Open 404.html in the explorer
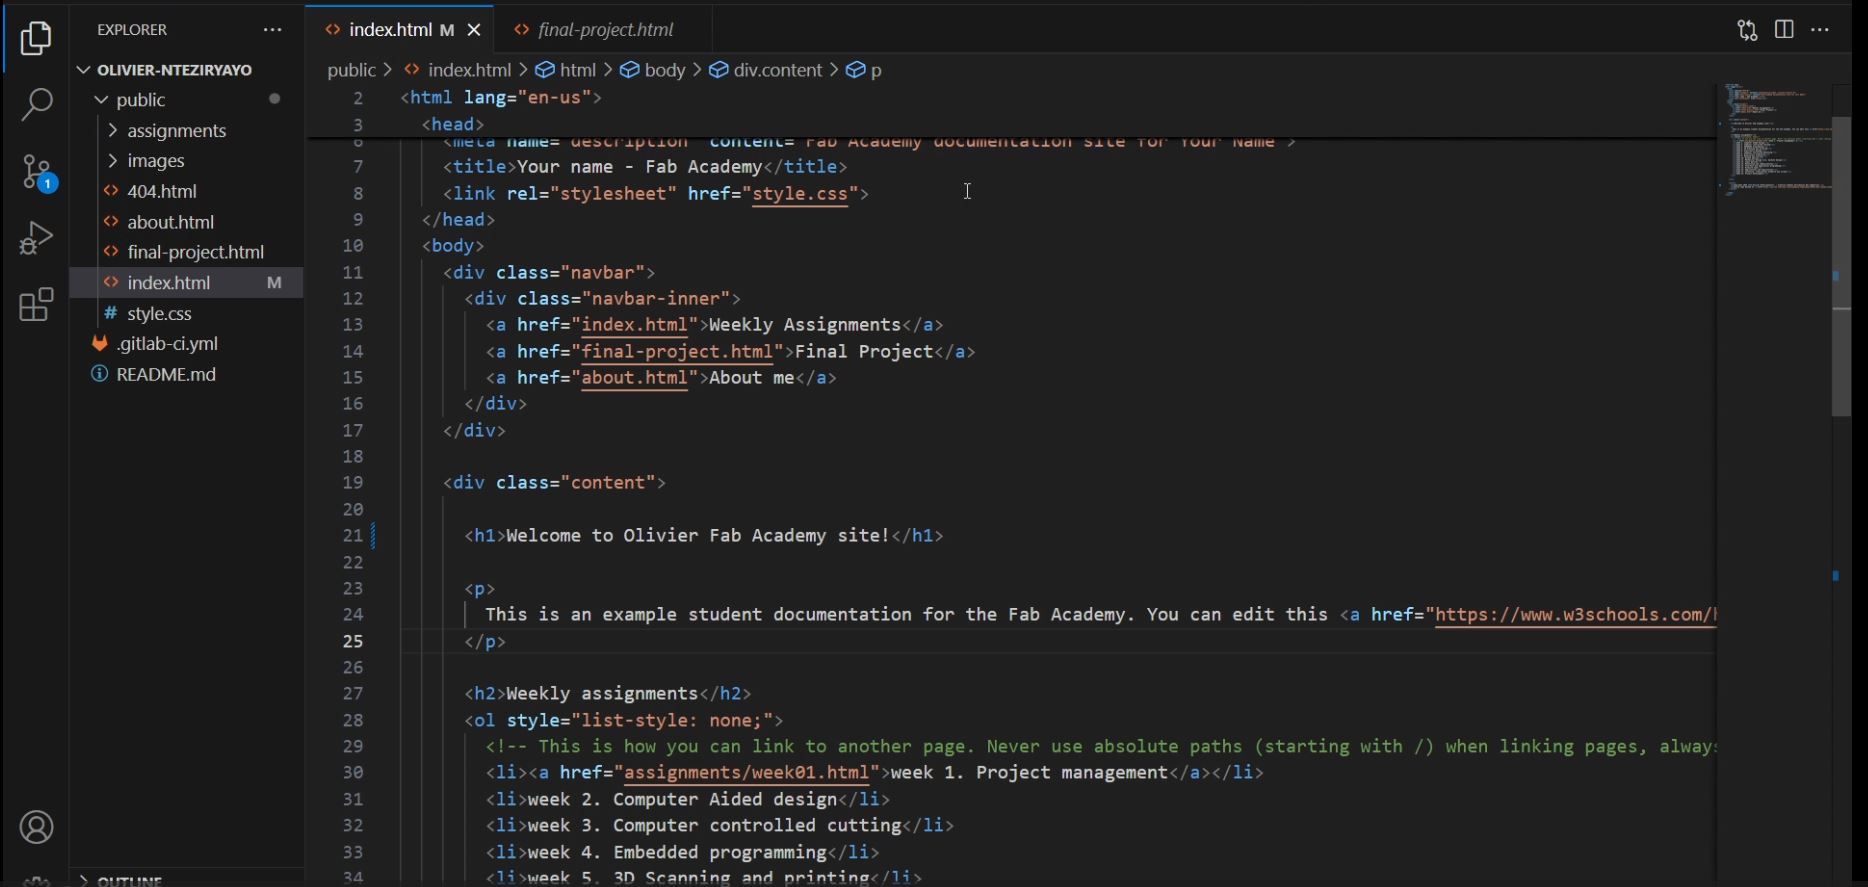The width and height of the screenshot is (1868, 887). click(x=162, y=191)
